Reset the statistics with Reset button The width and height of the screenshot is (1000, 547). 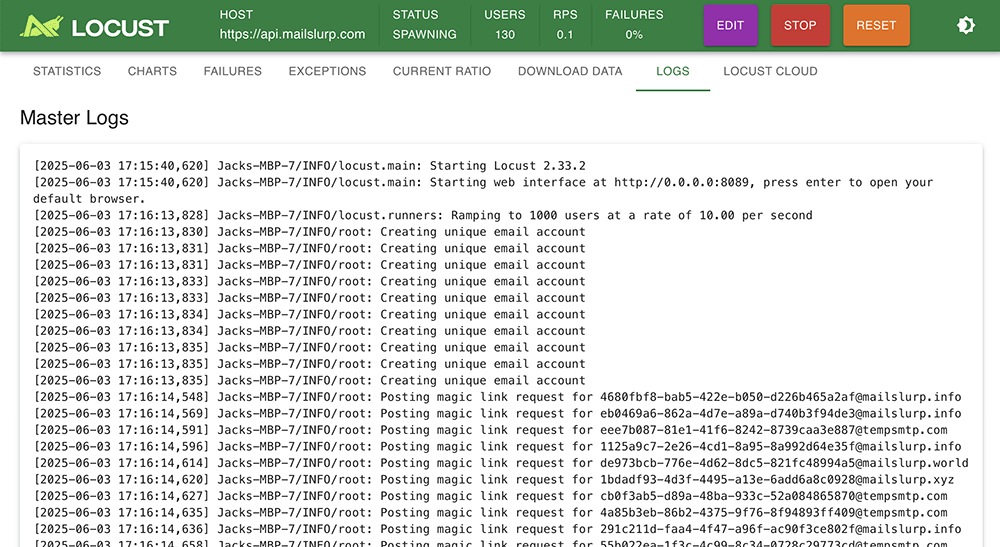876,26
